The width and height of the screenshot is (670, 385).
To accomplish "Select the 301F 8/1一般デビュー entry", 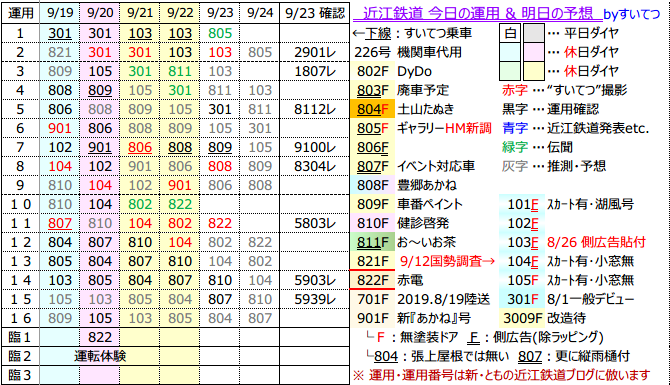I will pos(570,299).
